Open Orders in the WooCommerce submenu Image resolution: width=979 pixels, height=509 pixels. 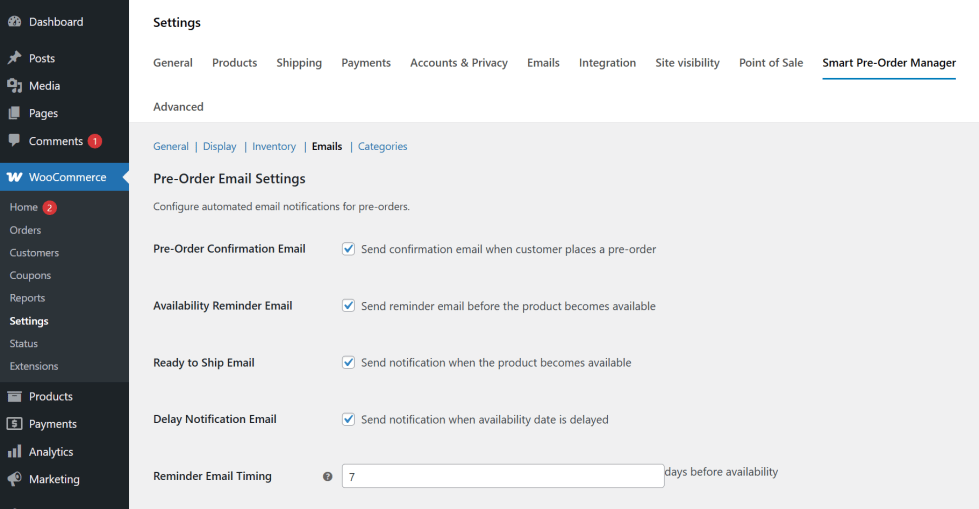[25, 230]
